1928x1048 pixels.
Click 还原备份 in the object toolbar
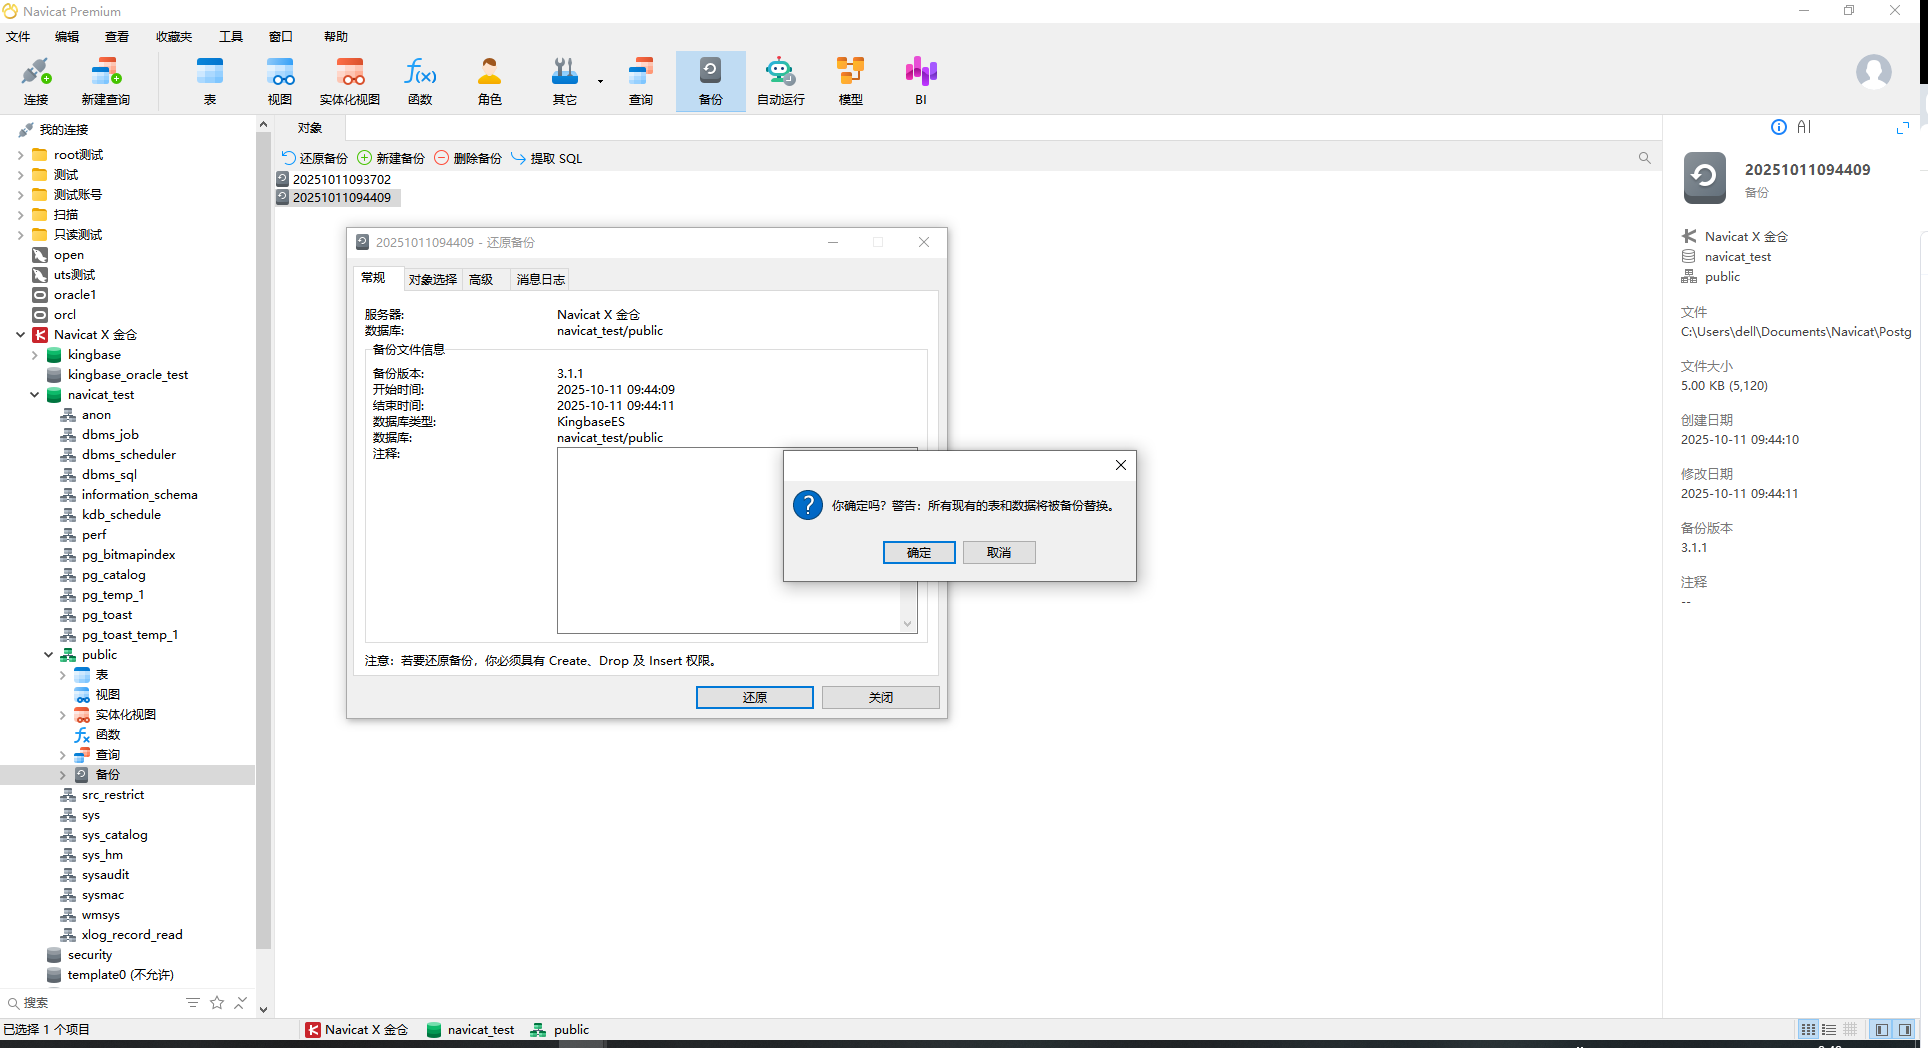click(314, 158)
